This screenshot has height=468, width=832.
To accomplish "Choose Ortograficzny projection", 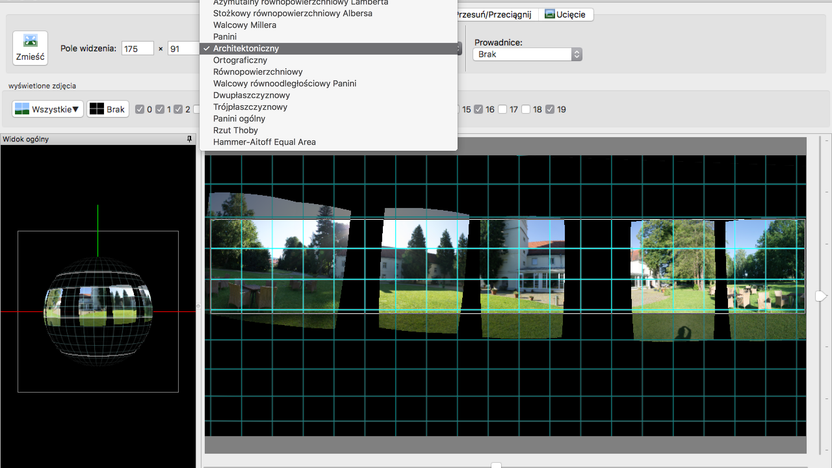I will coord(328,60).
